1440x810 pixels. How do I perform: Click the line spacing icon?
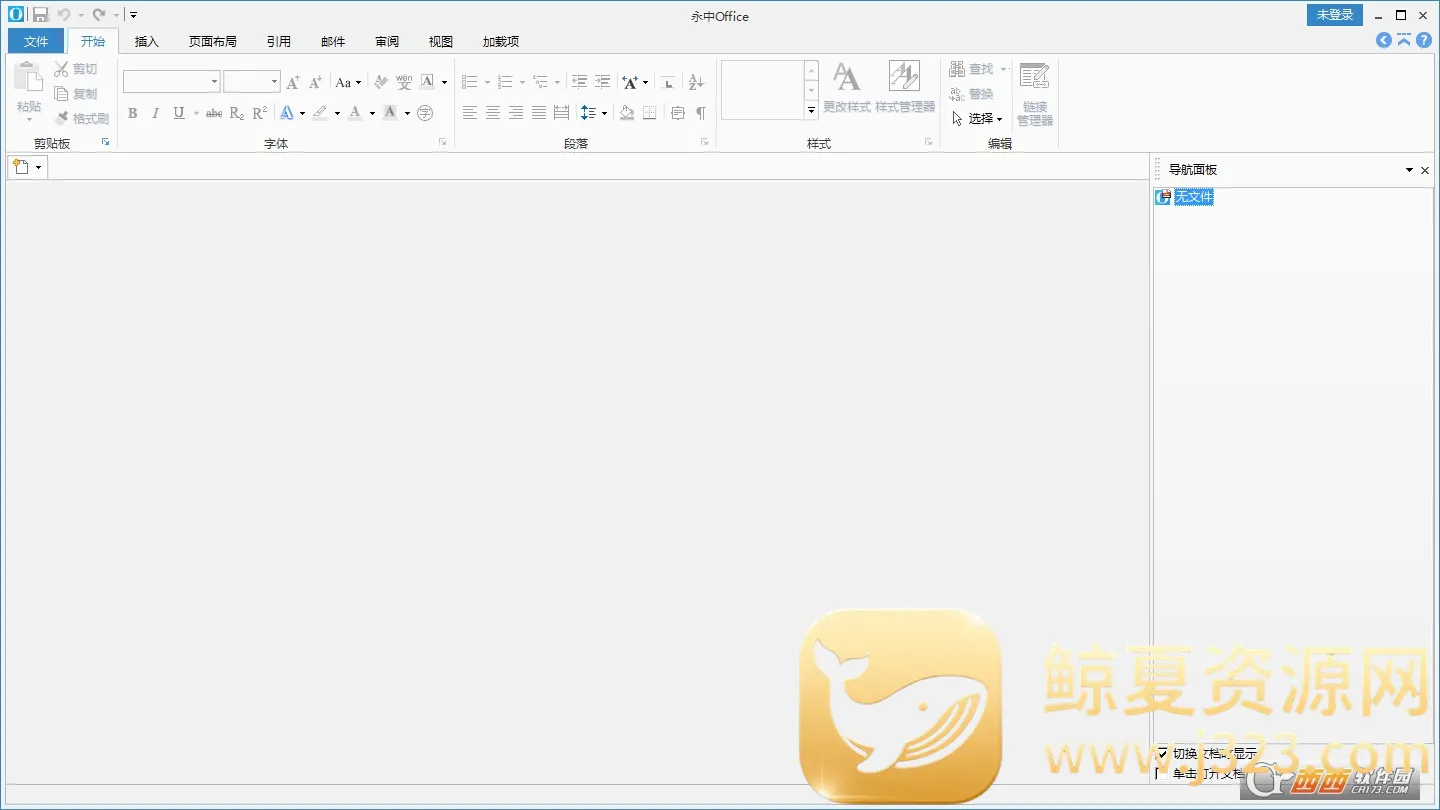coord(588,113)
